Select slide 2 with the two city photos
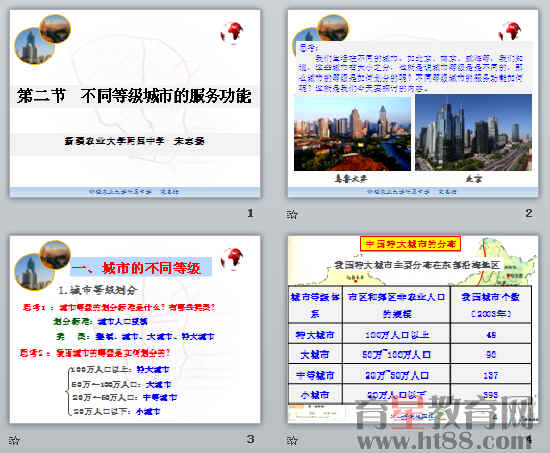The height and width of the screenshot is (453, 550). click(x=413, y=103)
